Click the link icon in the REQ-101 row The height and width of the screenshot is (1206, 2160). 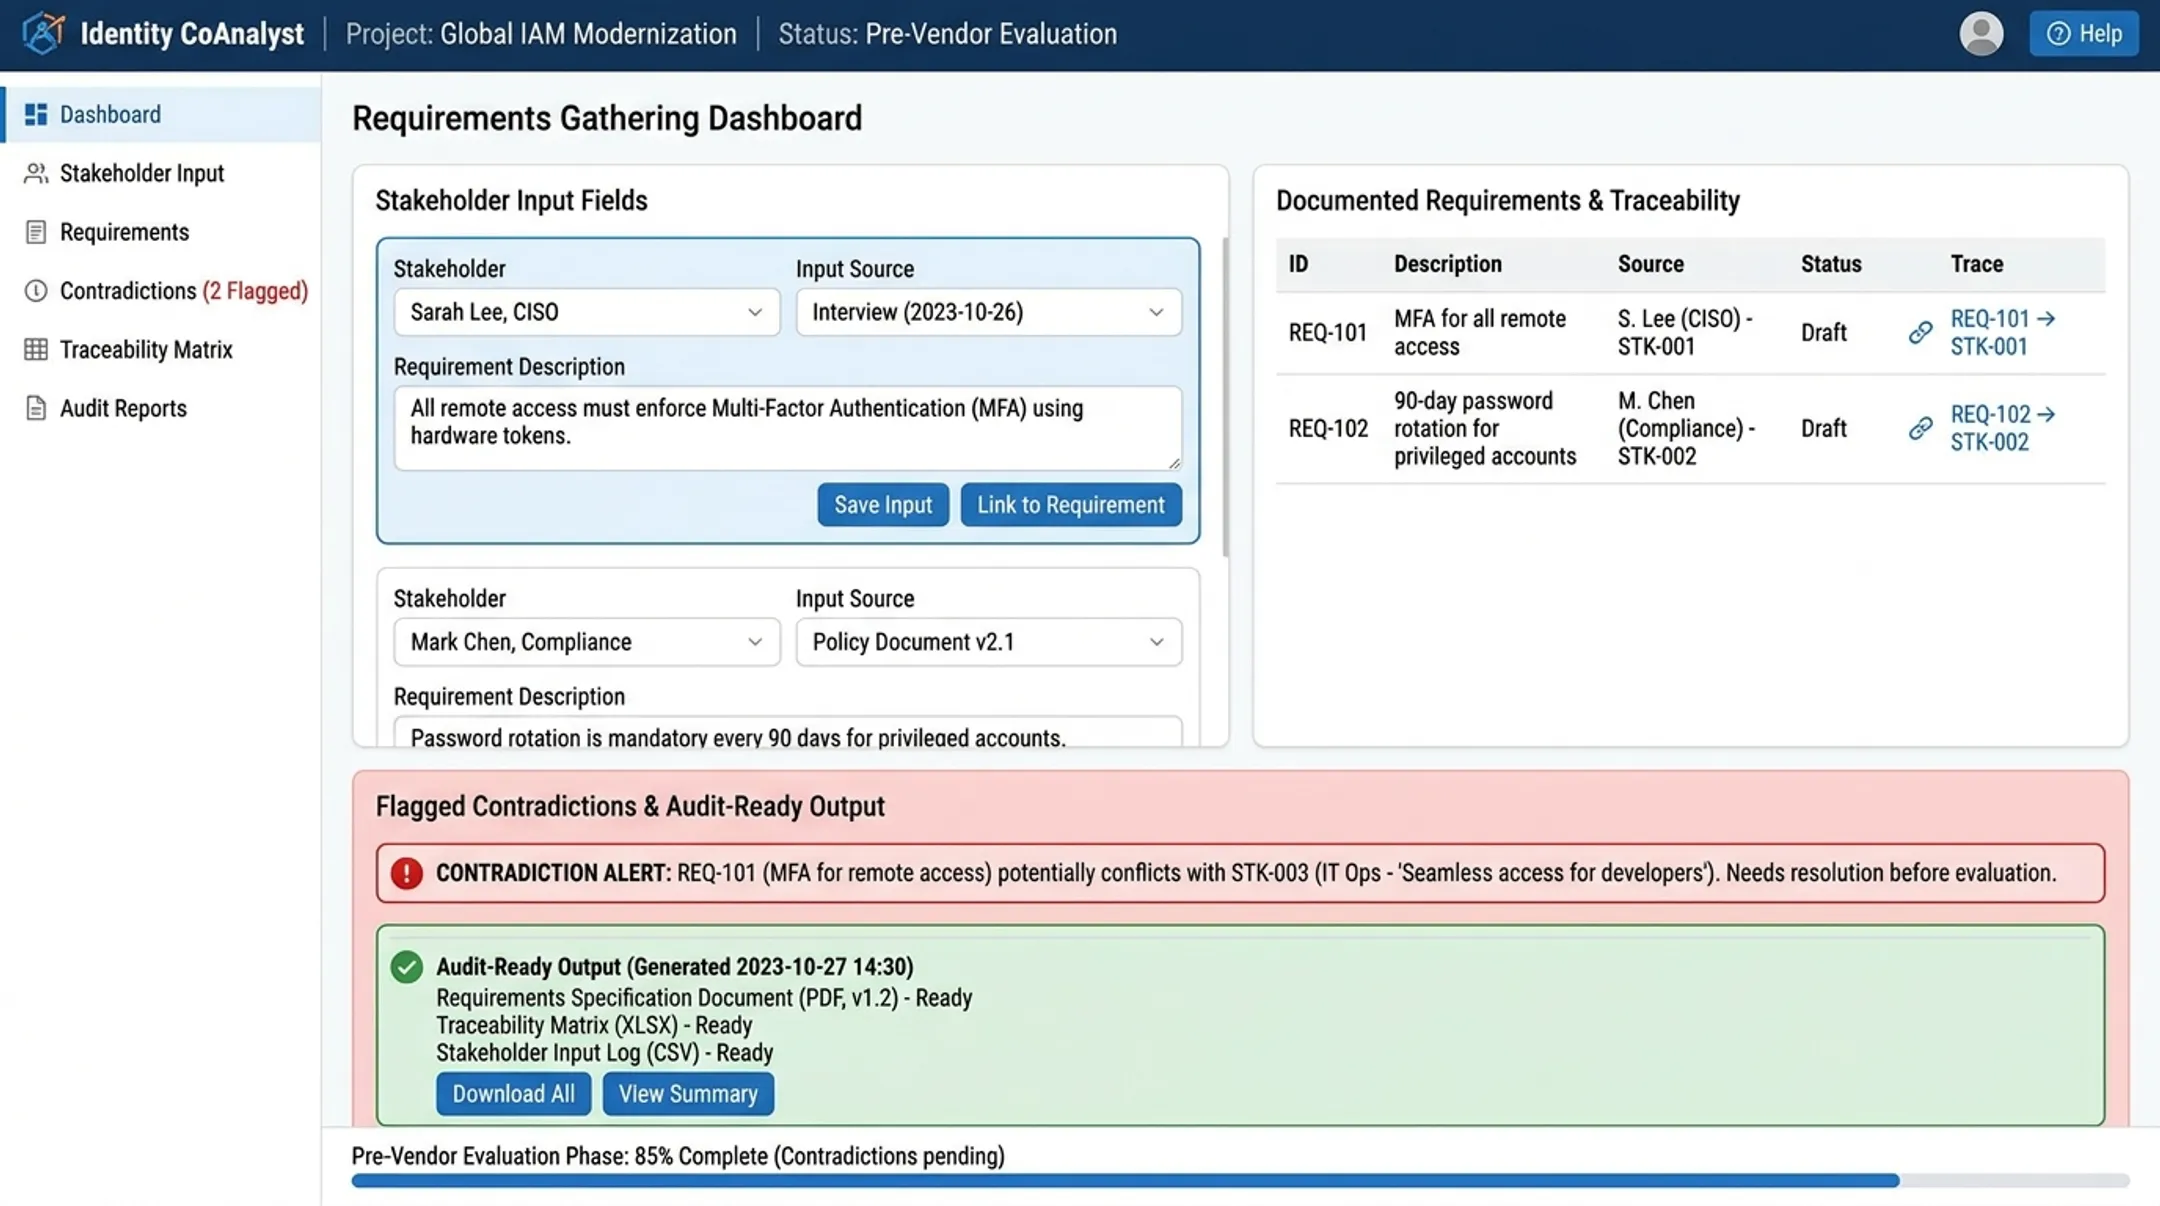[x=1920, y=332]
